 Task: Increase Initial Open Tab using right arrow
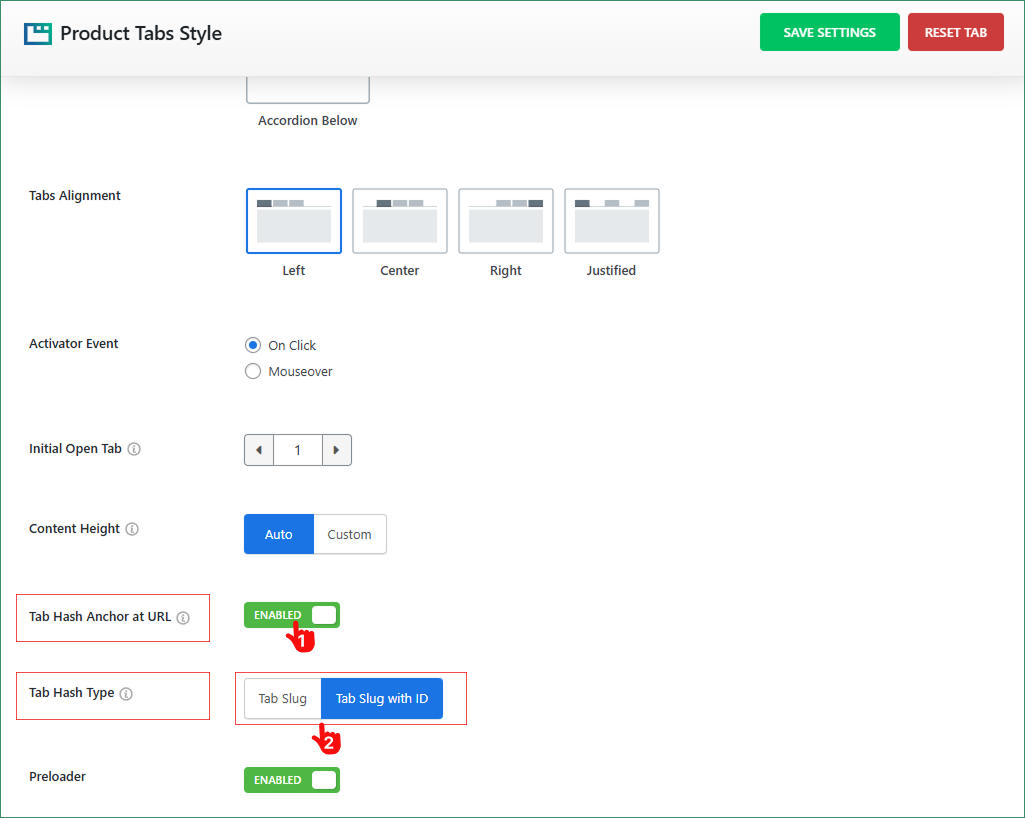tap(337, 450)
